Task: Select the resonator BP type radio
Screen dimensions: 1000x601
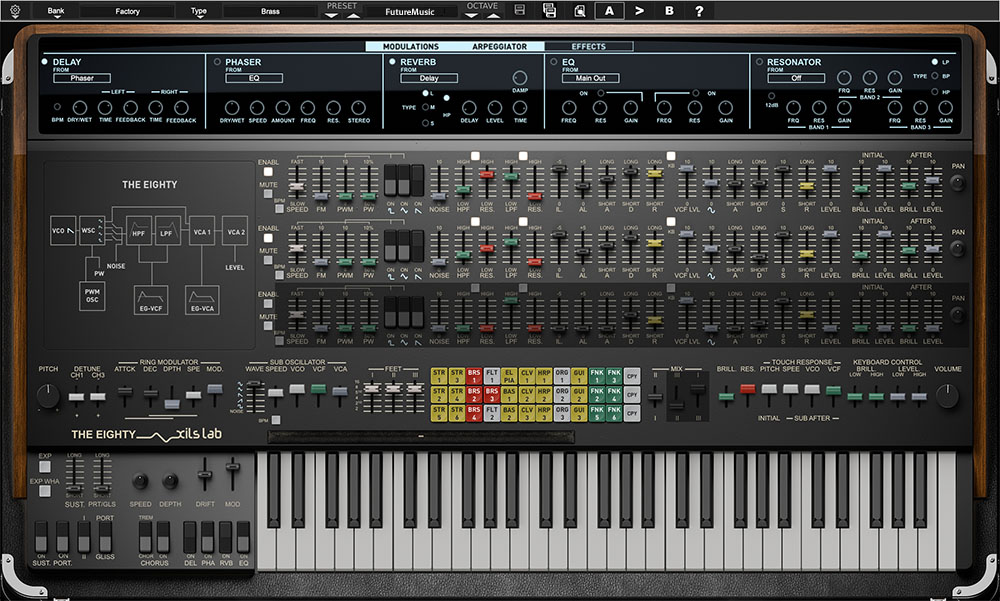Action: point(934,76)
